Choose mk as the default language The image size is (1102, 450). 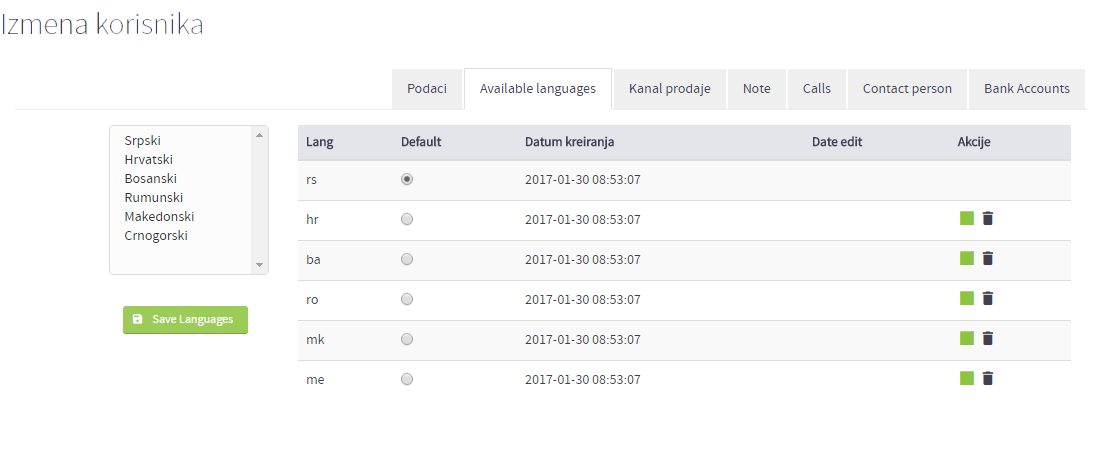point(407,339)
